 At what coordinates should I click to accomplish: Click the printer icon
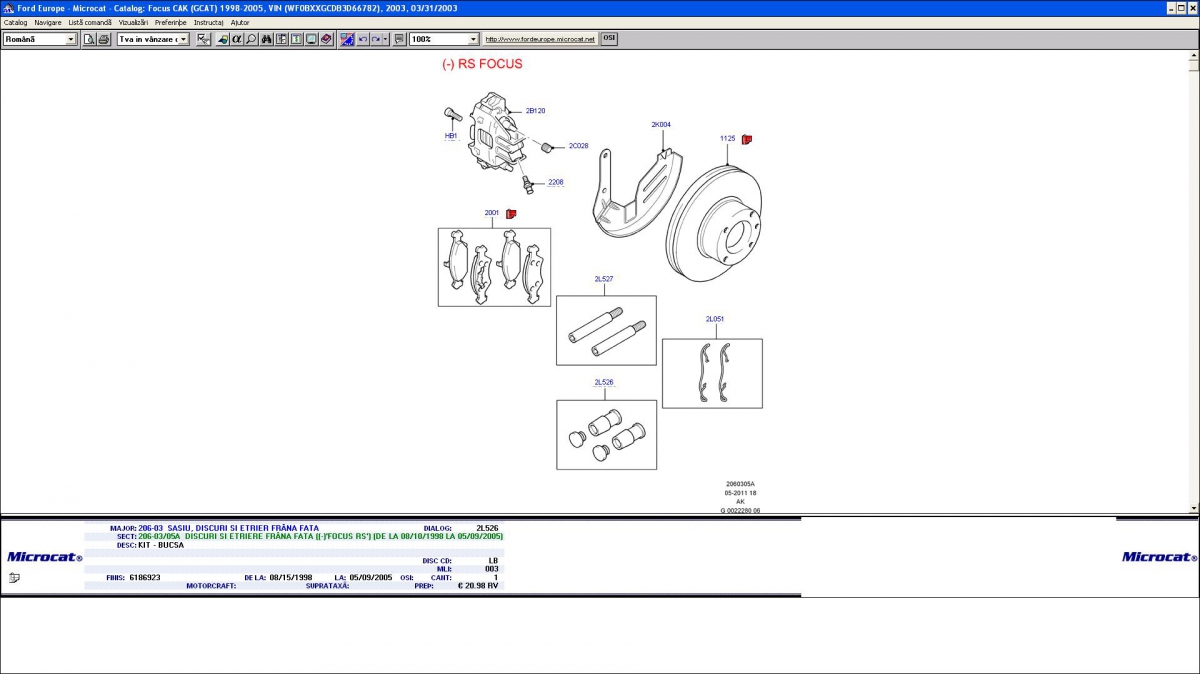(x=103, y=39)
